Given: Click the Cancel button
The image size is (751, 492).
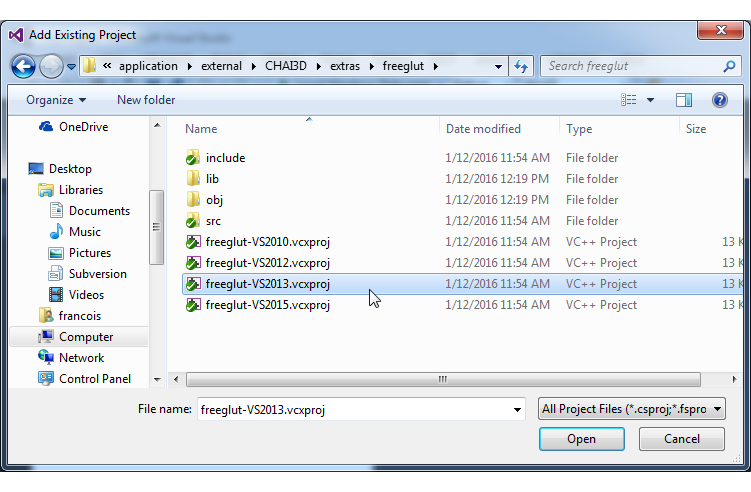Looking at the screenshot, I should 682,439.
